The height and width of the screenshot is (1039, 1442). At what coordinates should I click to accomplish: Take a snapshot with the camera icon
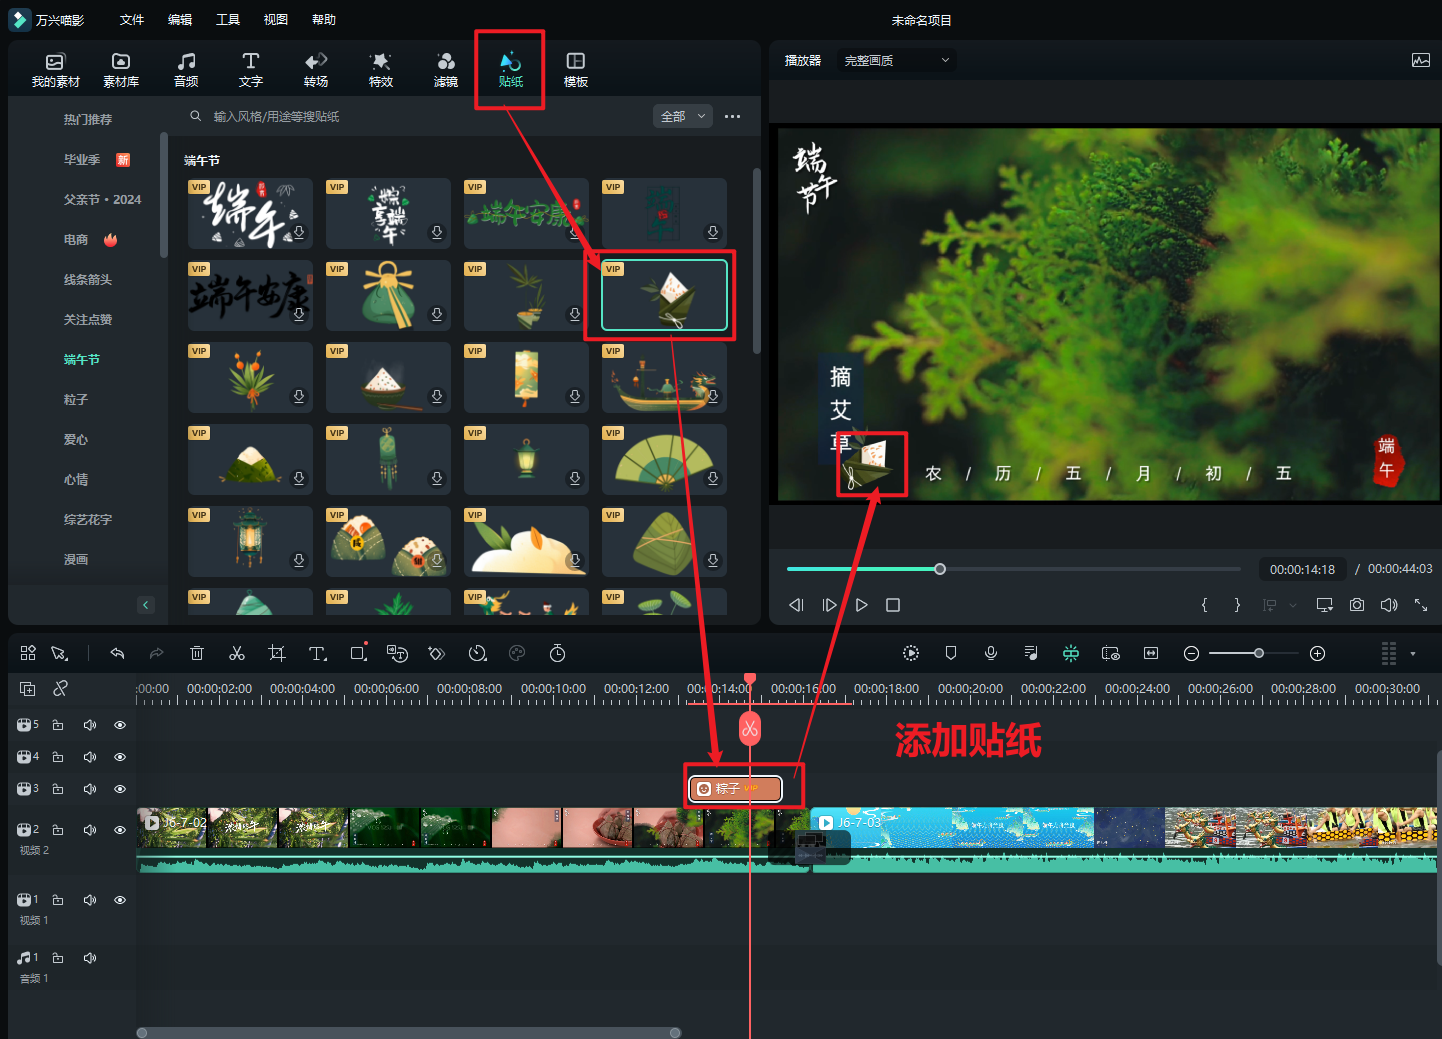coord(1356,605)
